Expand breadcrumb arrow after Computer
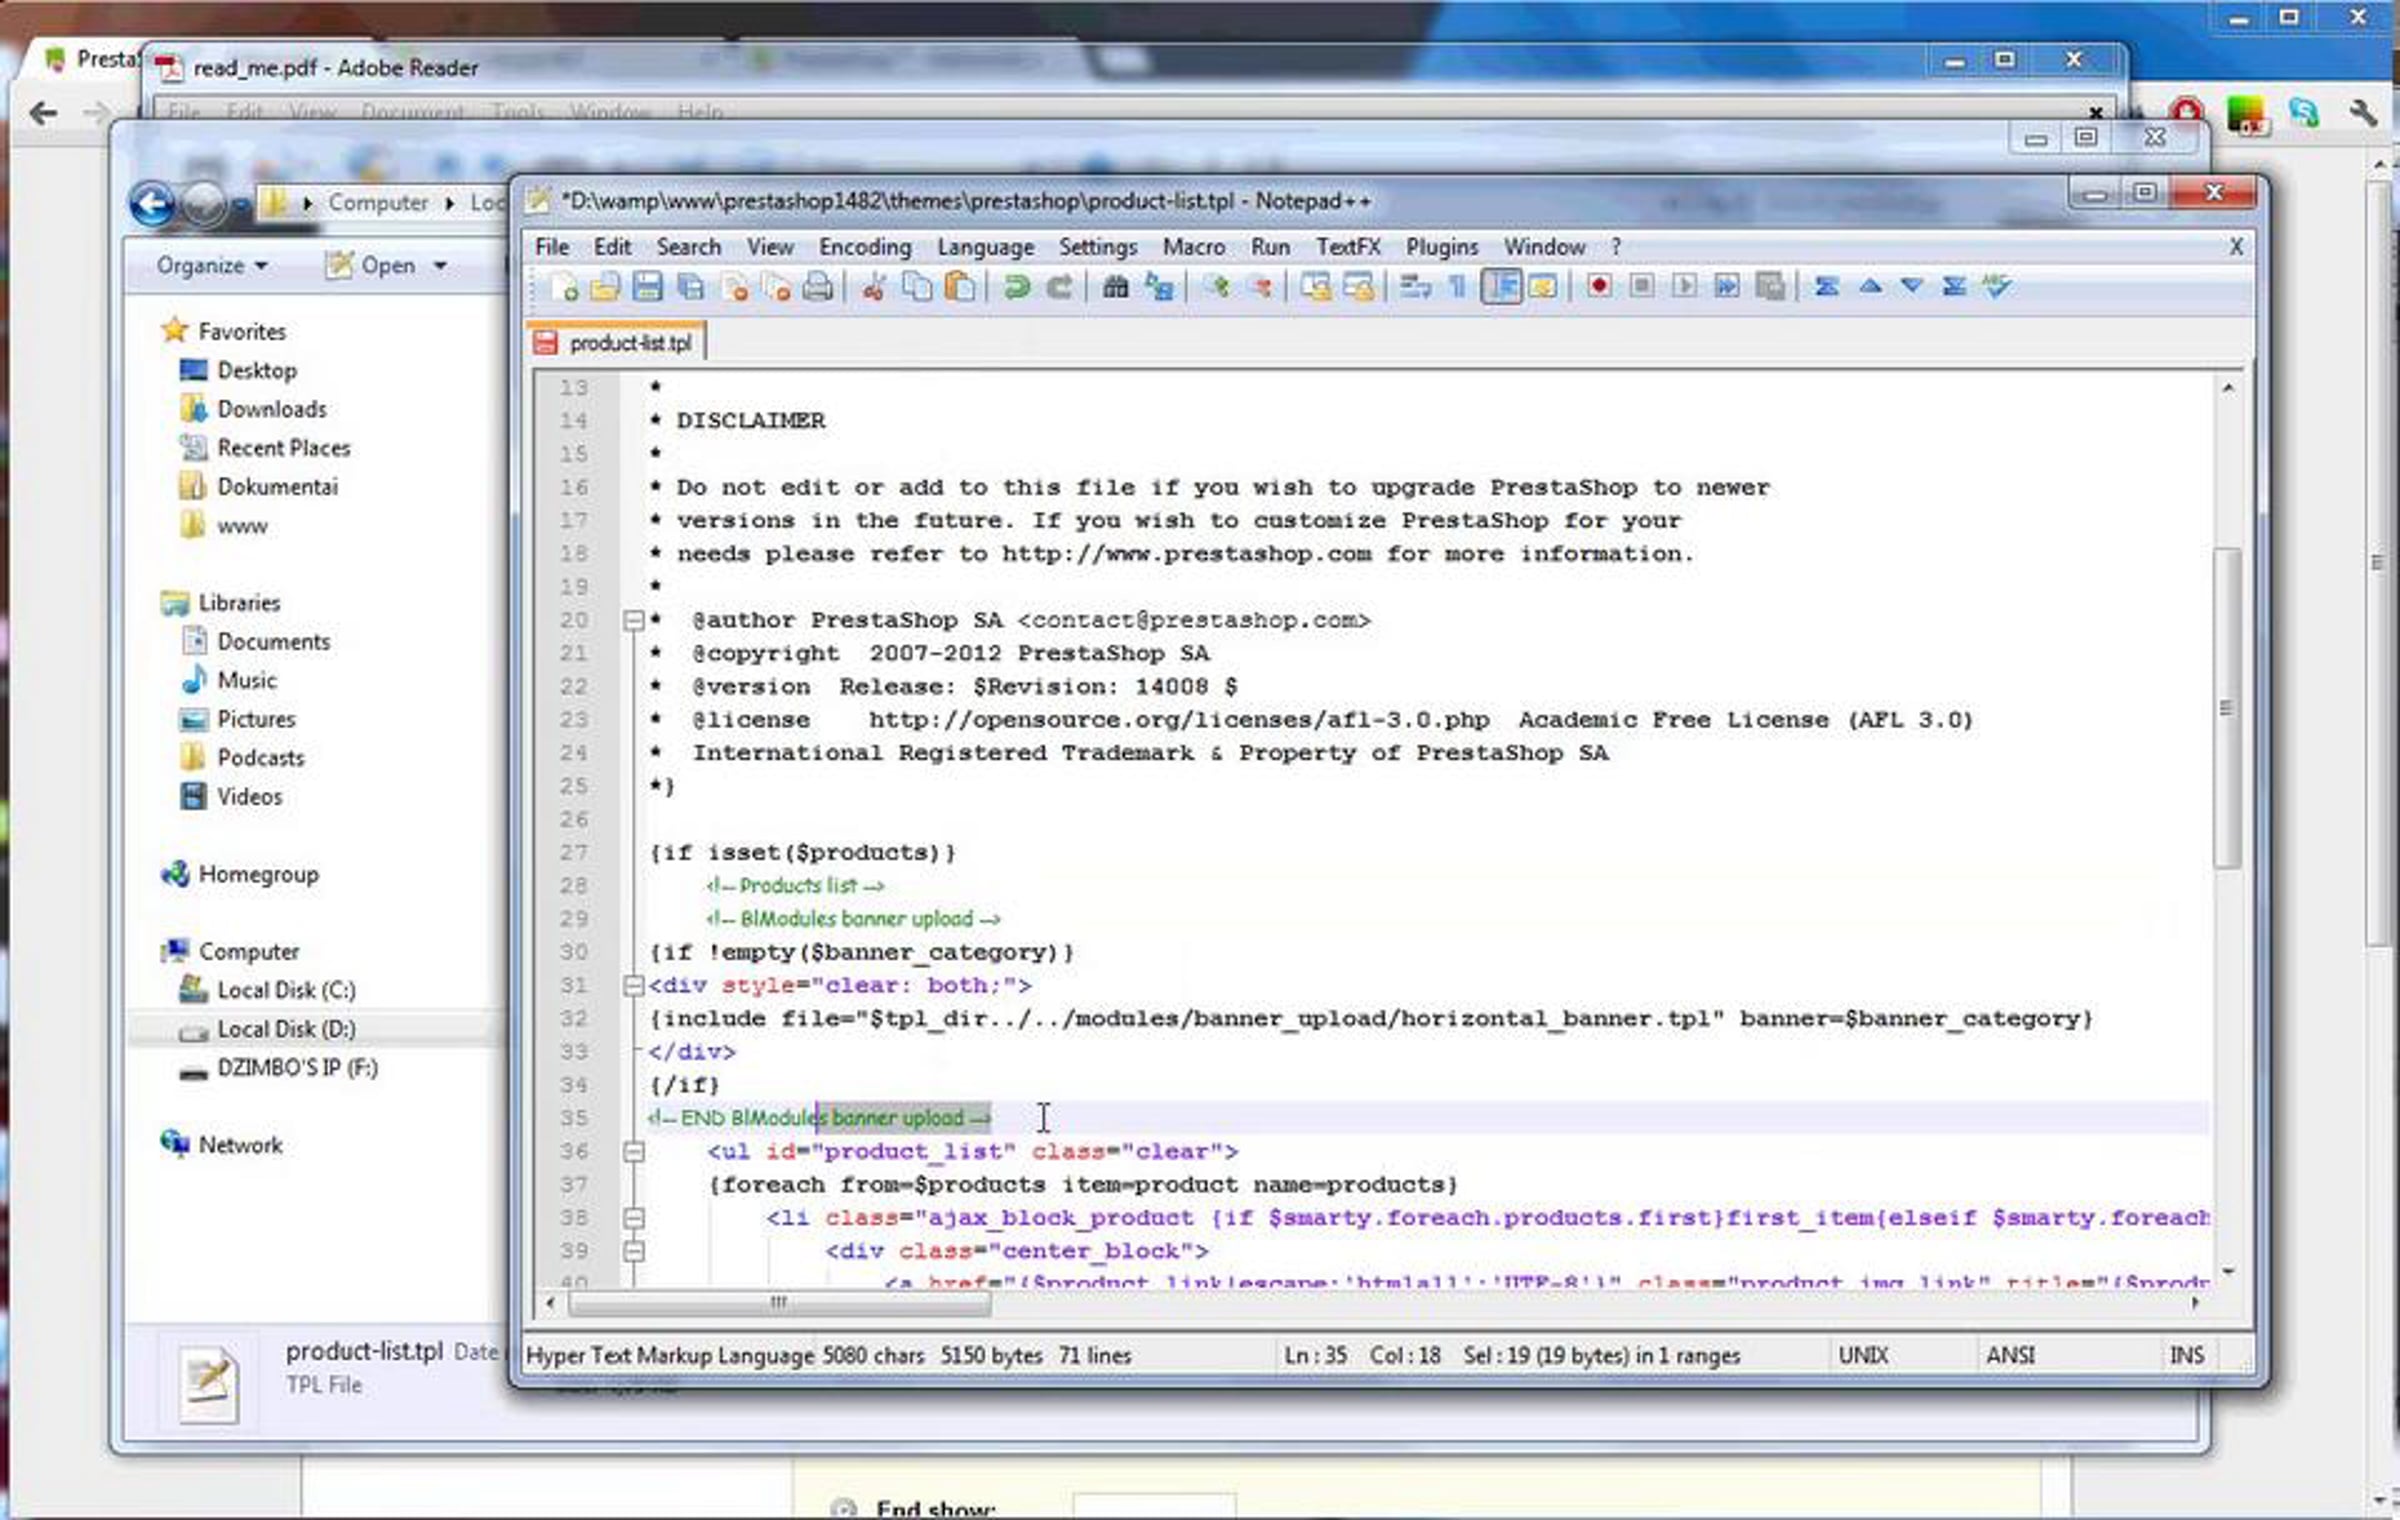This screenshot has width=2400, height=1520. coord(450,203)
